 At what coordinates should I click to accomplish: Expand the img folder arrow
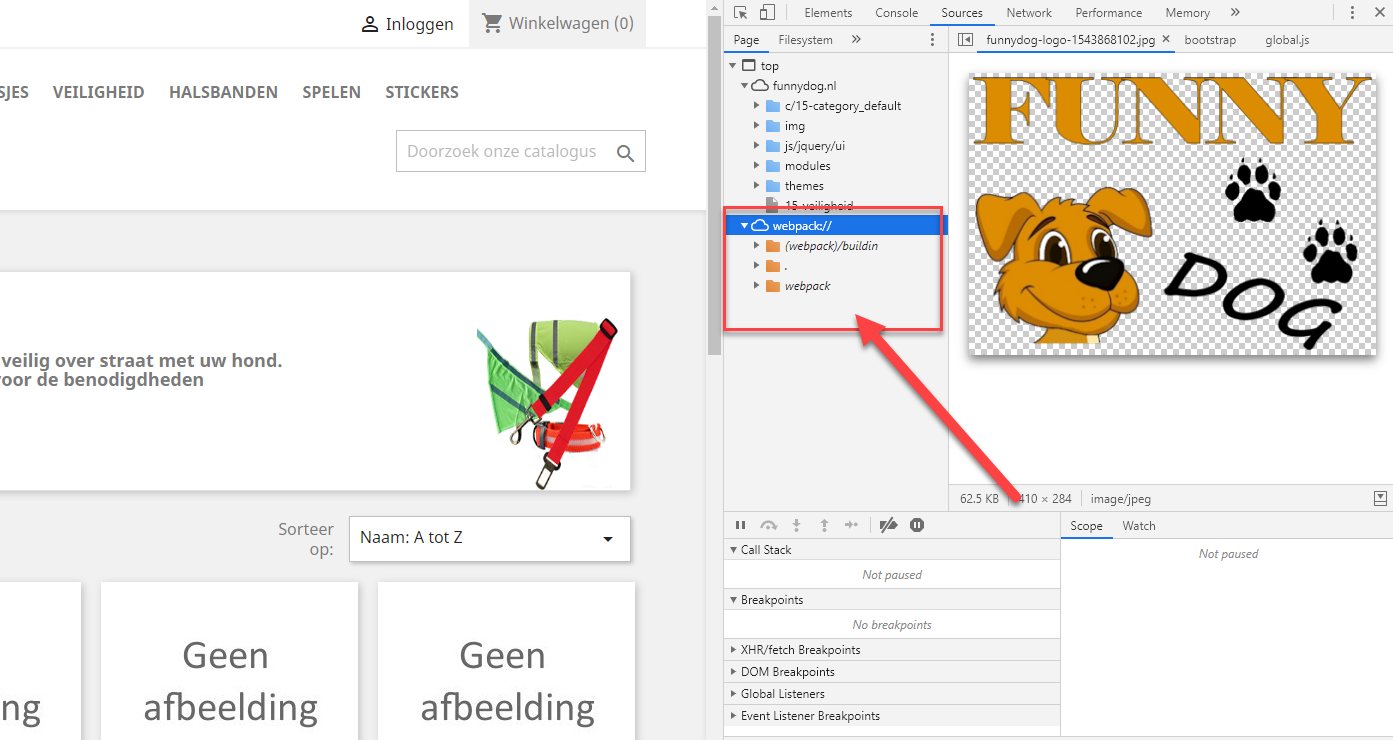tap(757, 126)
